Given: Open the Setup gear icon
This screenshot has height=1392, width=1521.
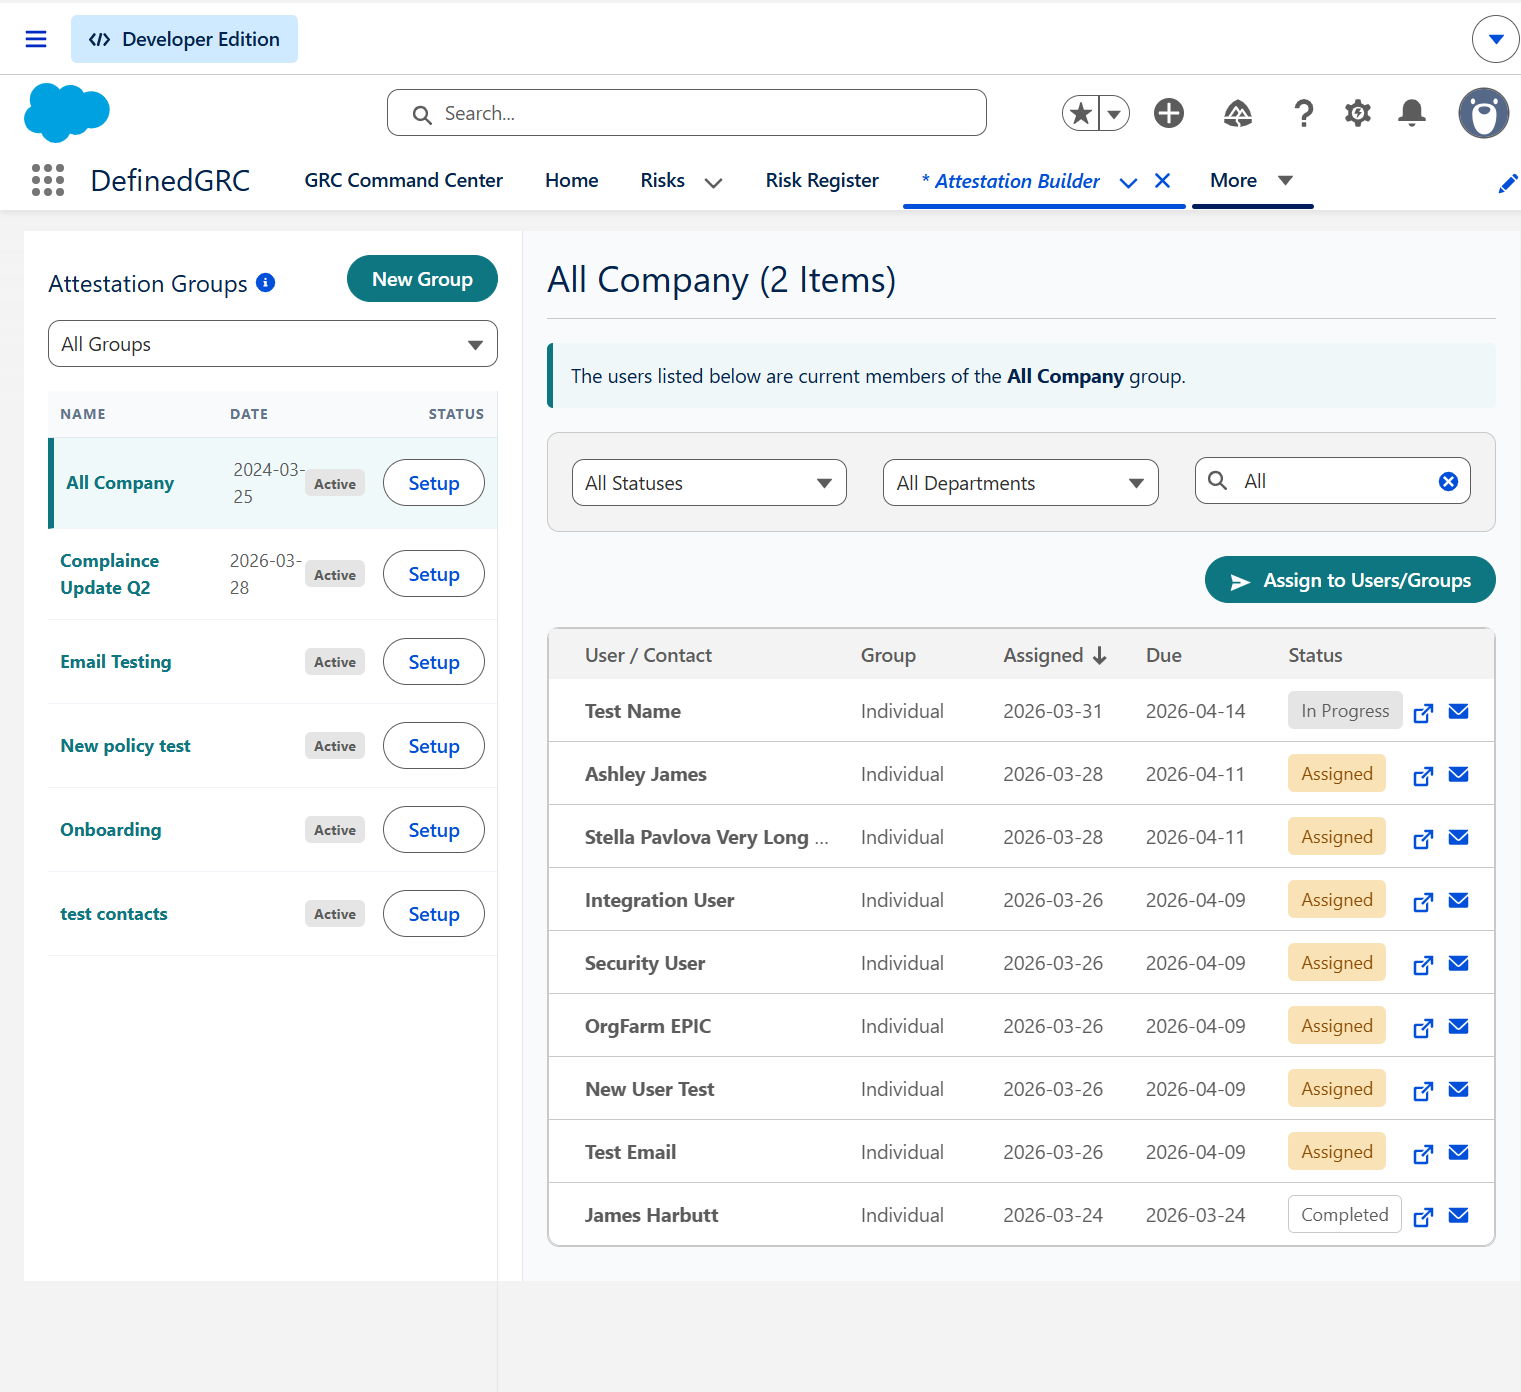Looking at the screenshot, I should point(1358,113).
